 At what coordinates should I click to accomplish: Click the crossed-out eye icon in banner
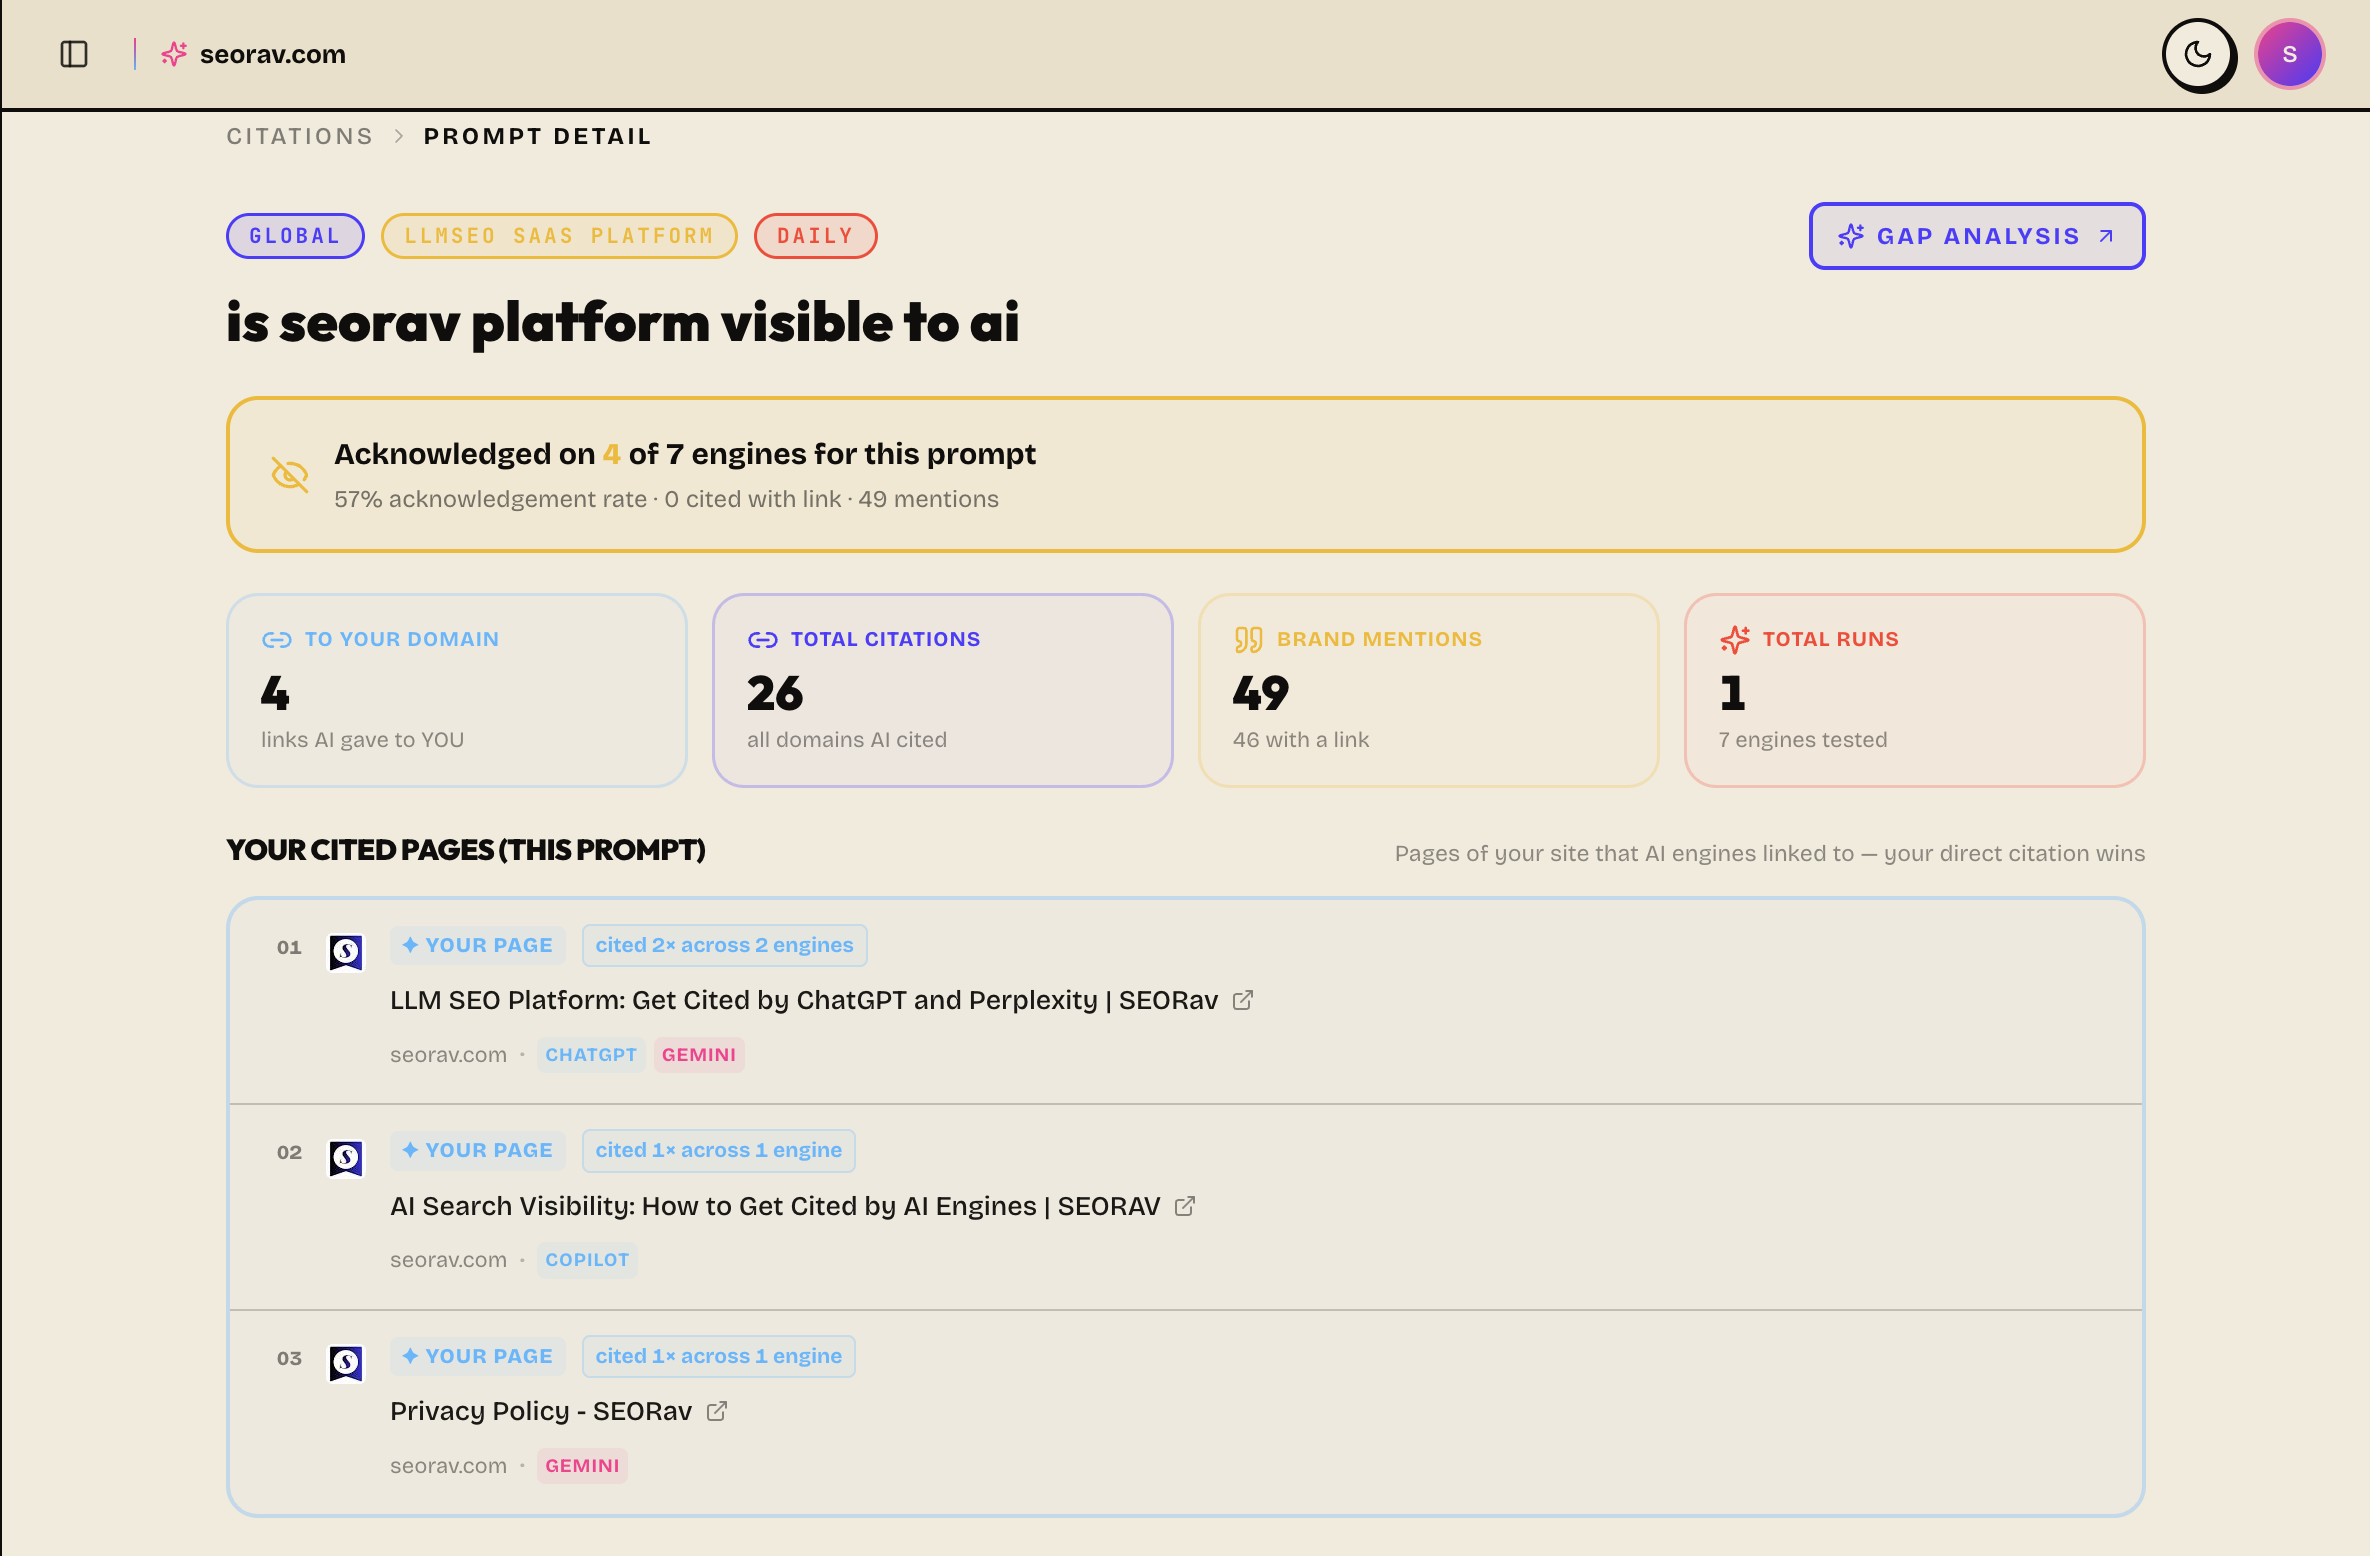click(290, 474)
